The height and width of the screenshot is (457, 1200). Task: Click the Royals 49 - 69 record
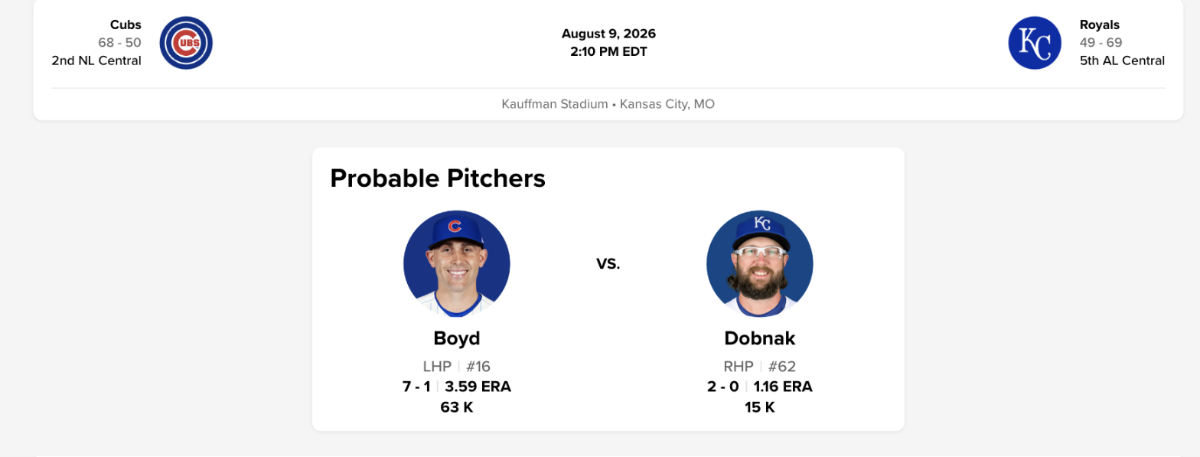1101,42
